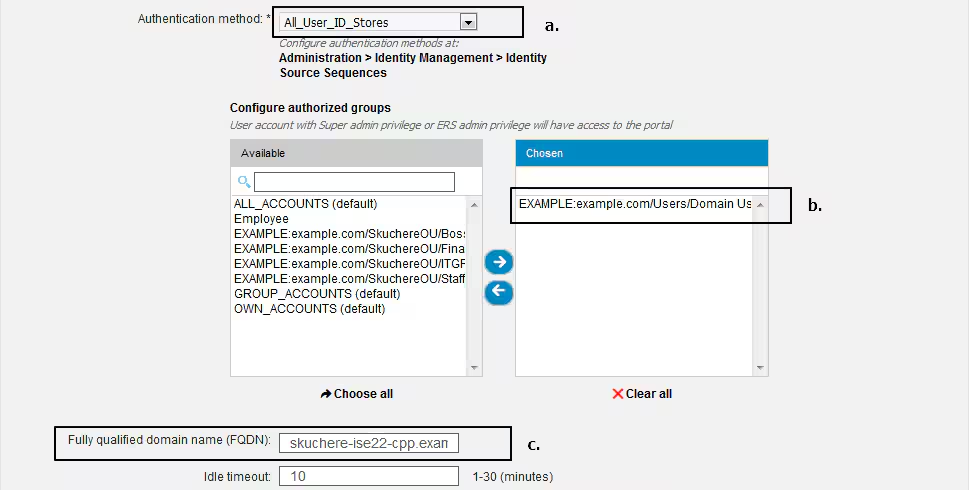Click the red X Clear all icon
This screenshot has width=969, height=490.
(618, 394)
